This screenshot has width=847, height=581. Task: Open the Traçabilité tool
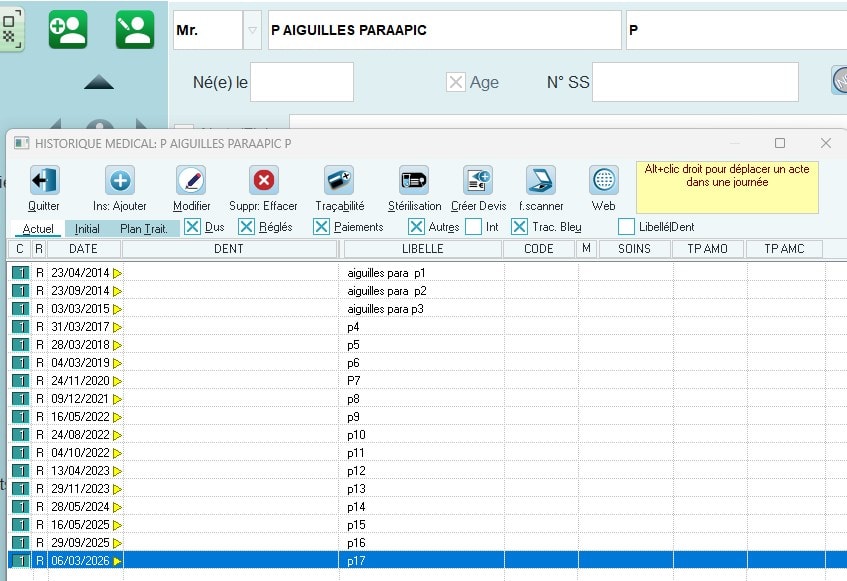339,180
